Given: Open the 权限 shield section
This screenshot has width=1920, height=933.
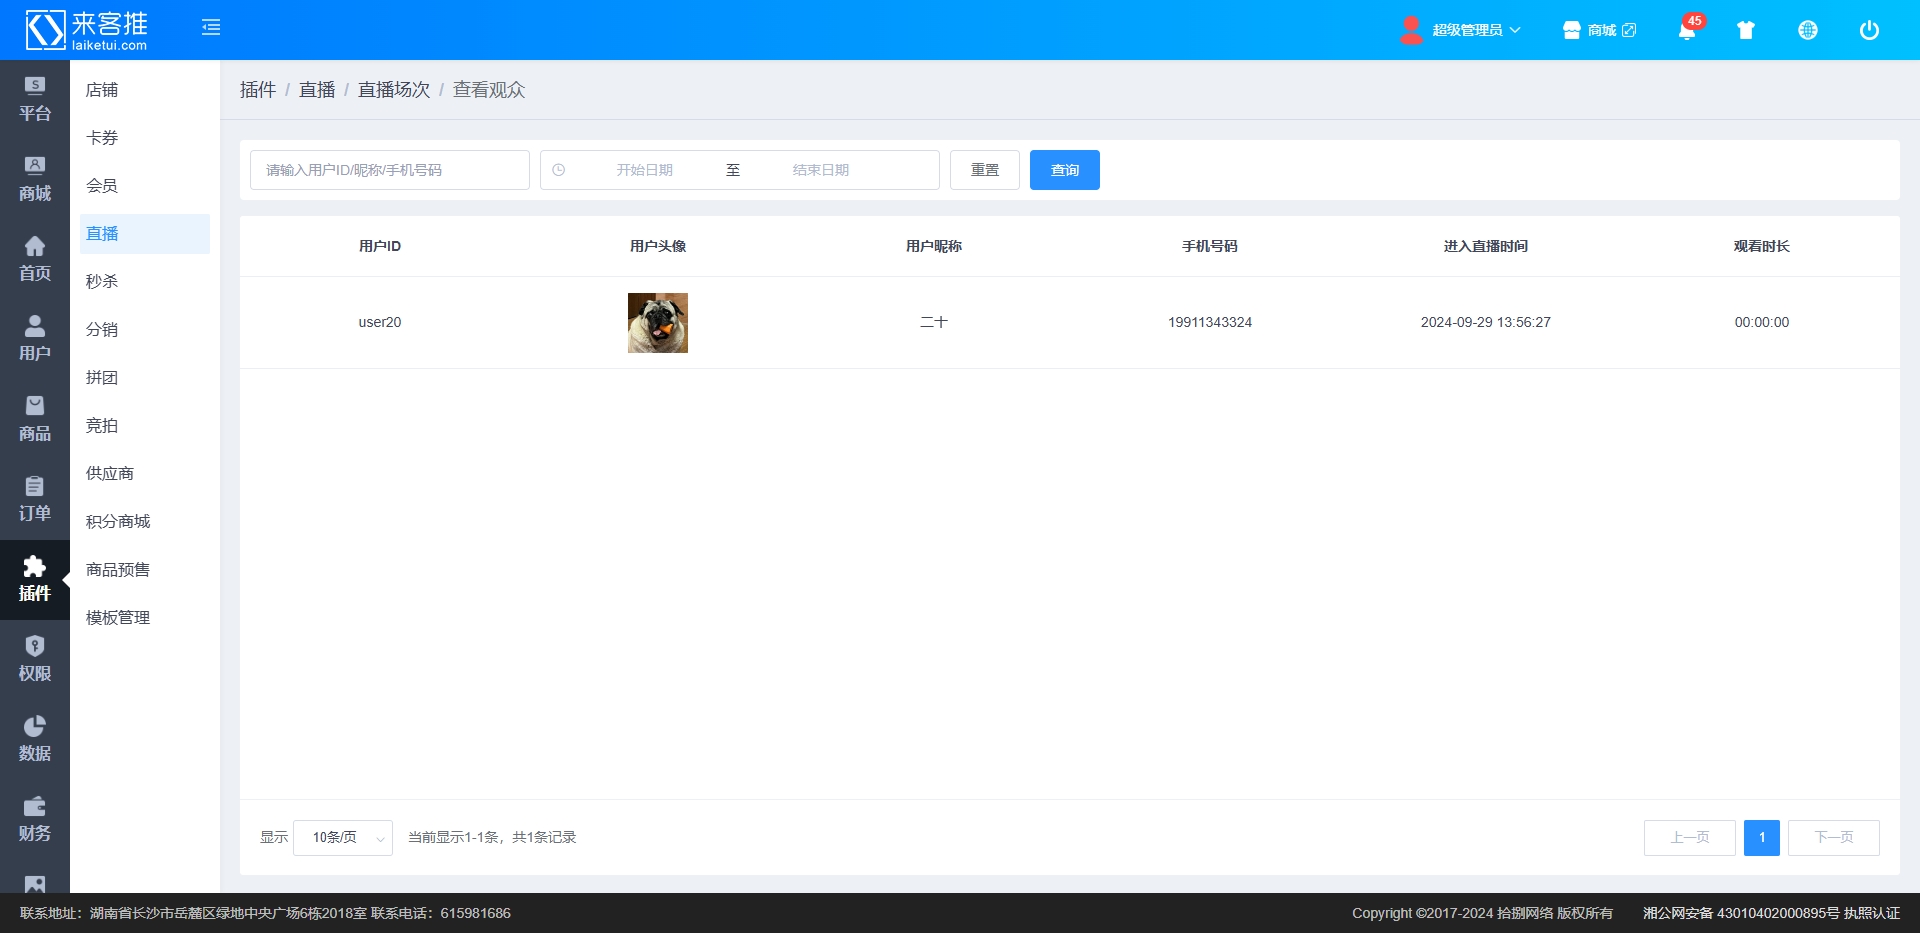Looking at the screenshot, I should (35, 659).
